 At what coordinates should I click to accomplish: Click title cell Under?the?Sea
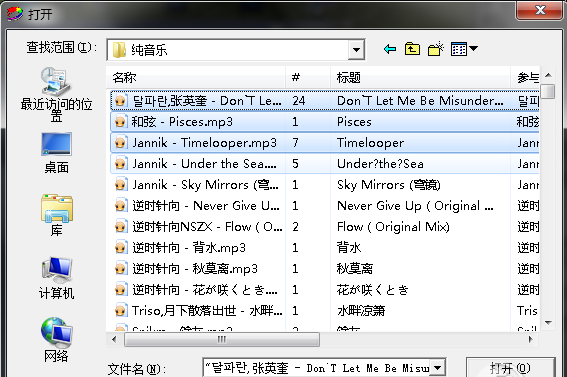click(x=380, y=164)
